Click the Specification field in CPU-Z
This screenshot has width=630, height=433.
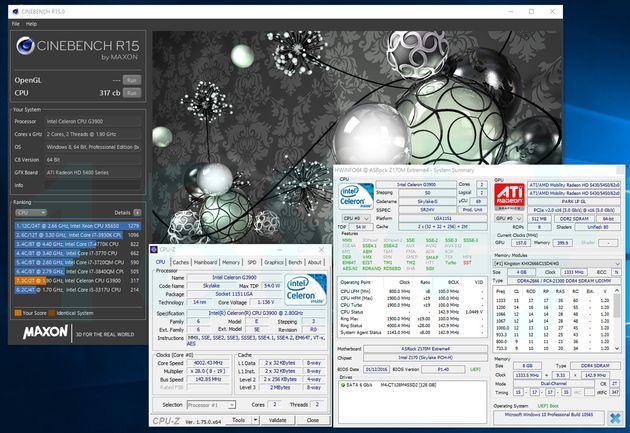point(256,313)
